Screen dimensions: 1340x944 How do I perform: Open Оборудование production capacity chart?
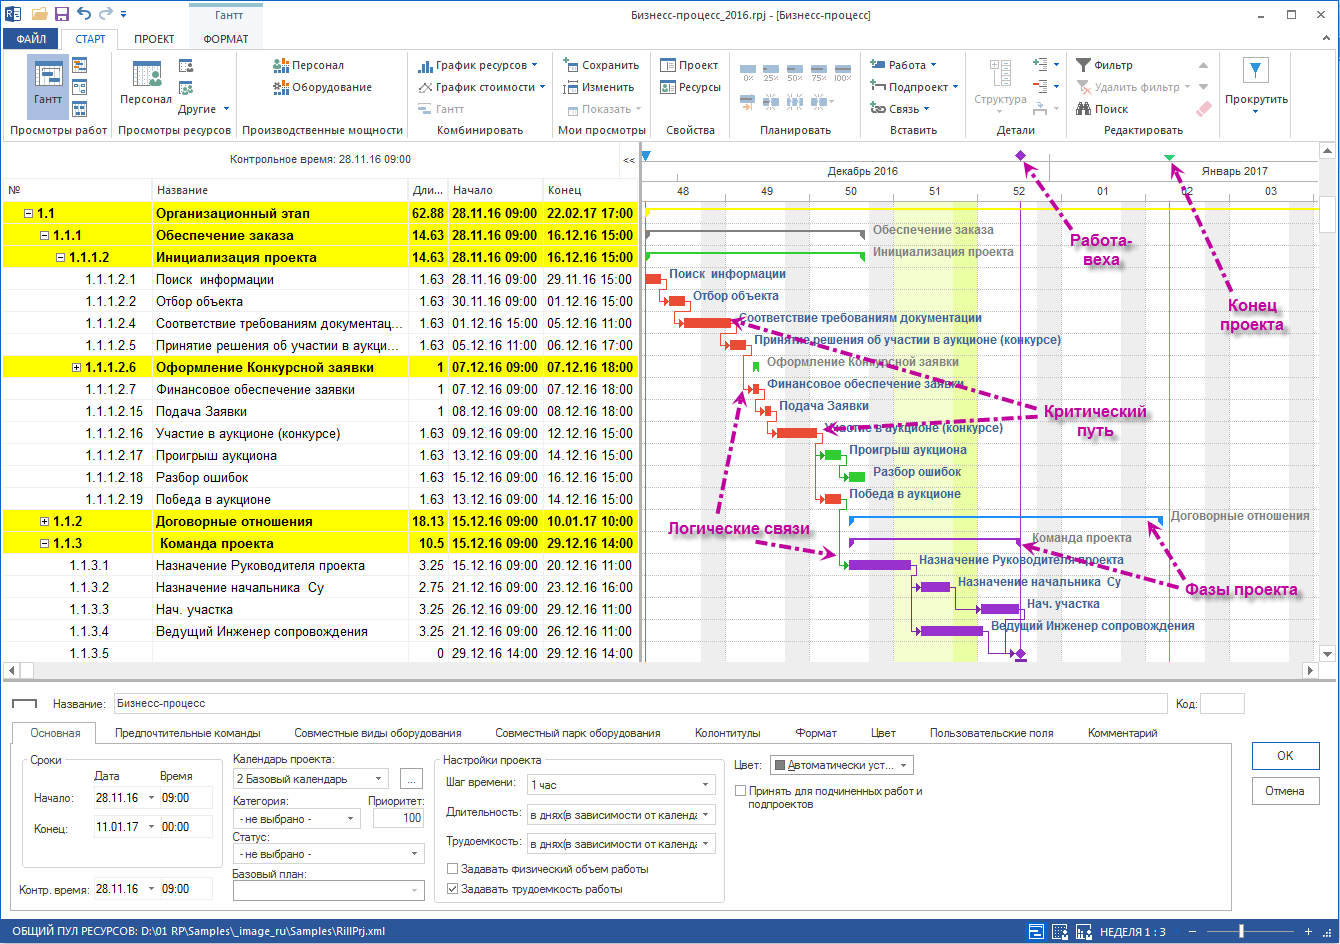(323, 87)
